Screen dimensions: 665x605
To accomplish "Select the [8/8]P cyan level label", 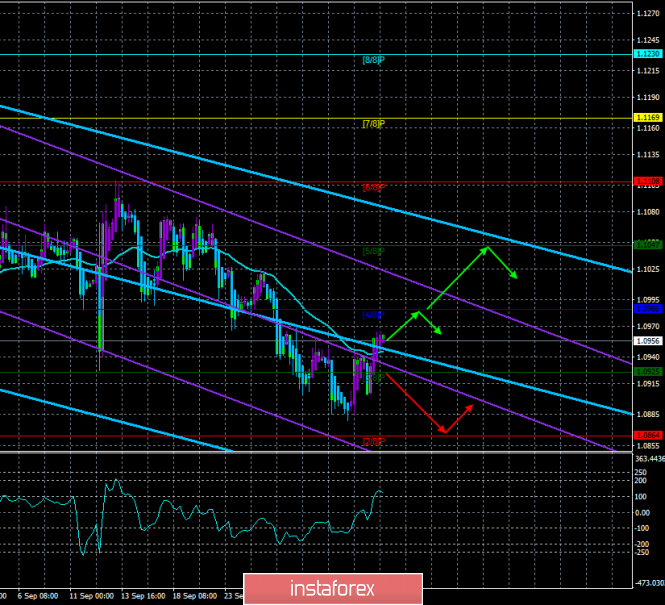I will click(x=373, y=60).
